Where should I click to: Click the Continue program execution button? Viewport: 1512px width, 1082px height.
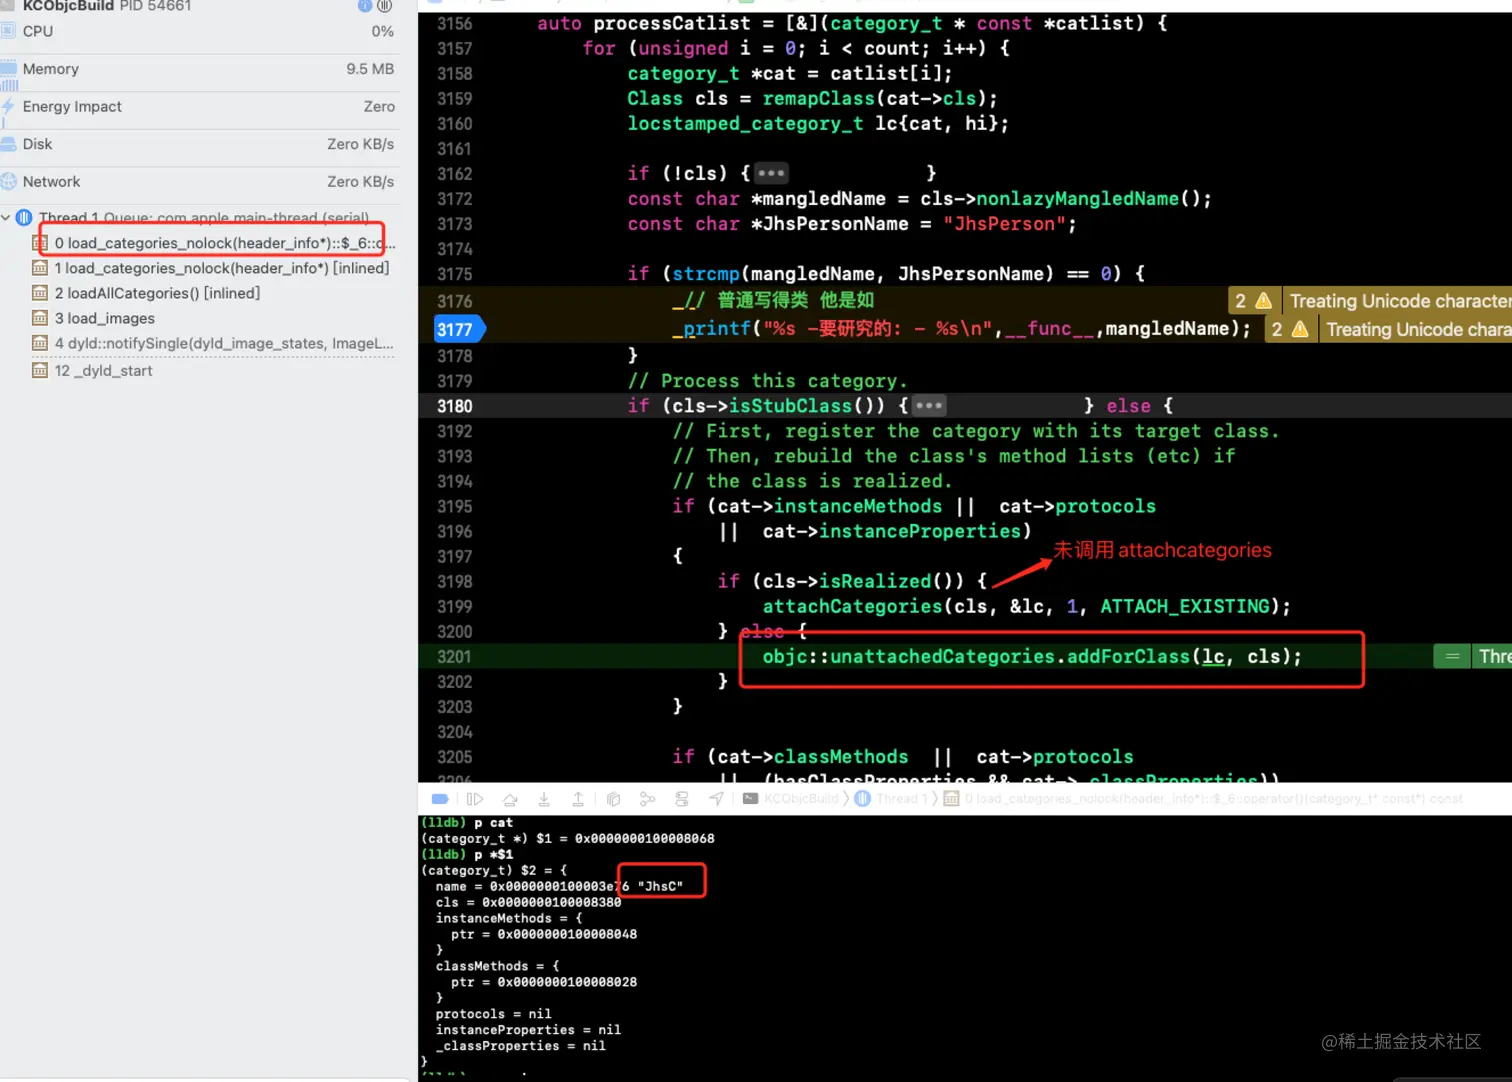[x=475, y=799]
